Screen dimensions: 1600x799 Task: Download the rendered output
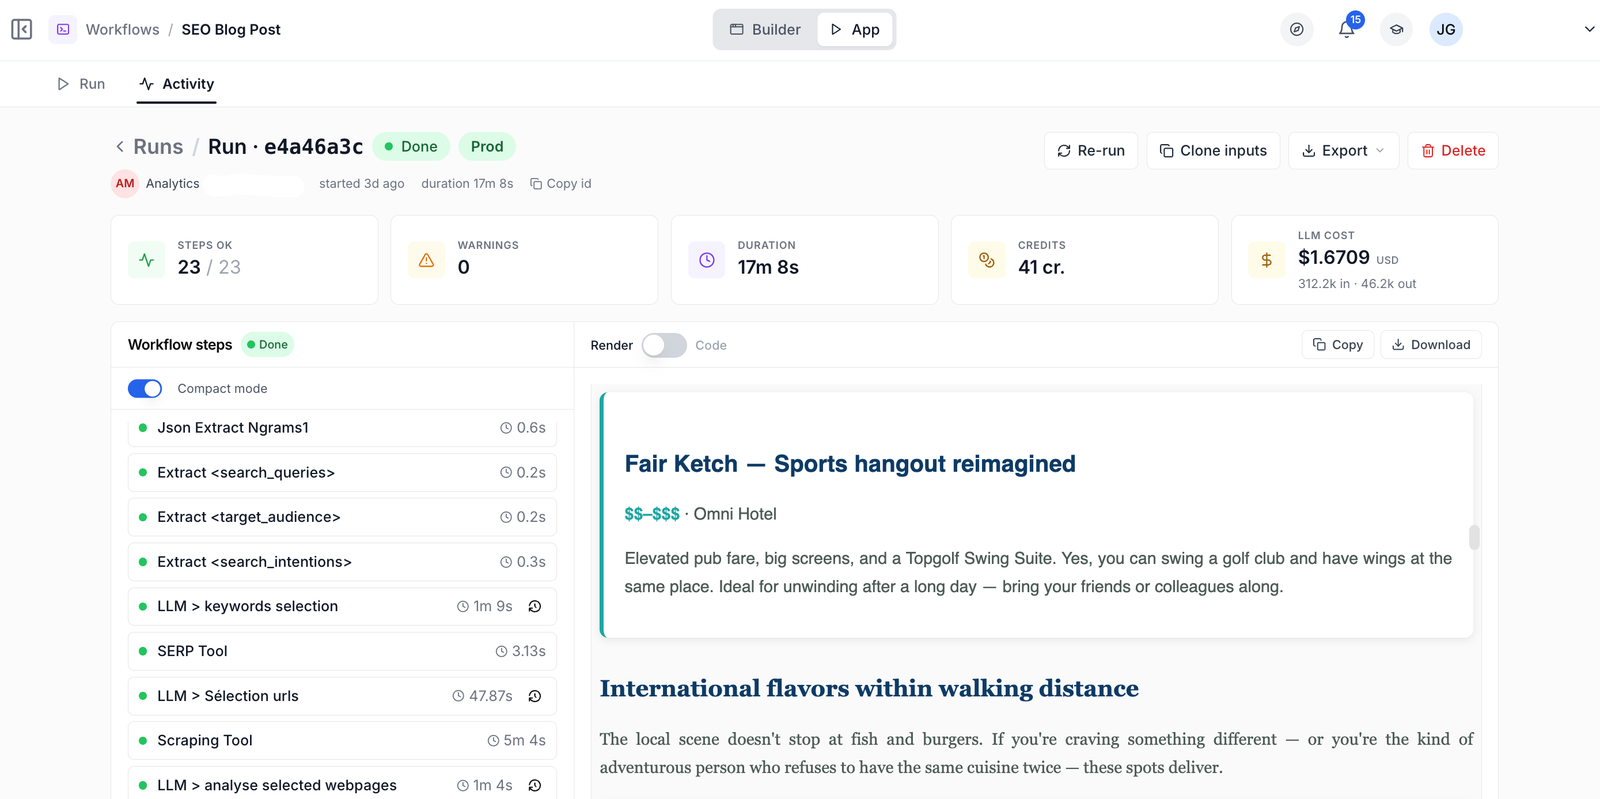1431,345
